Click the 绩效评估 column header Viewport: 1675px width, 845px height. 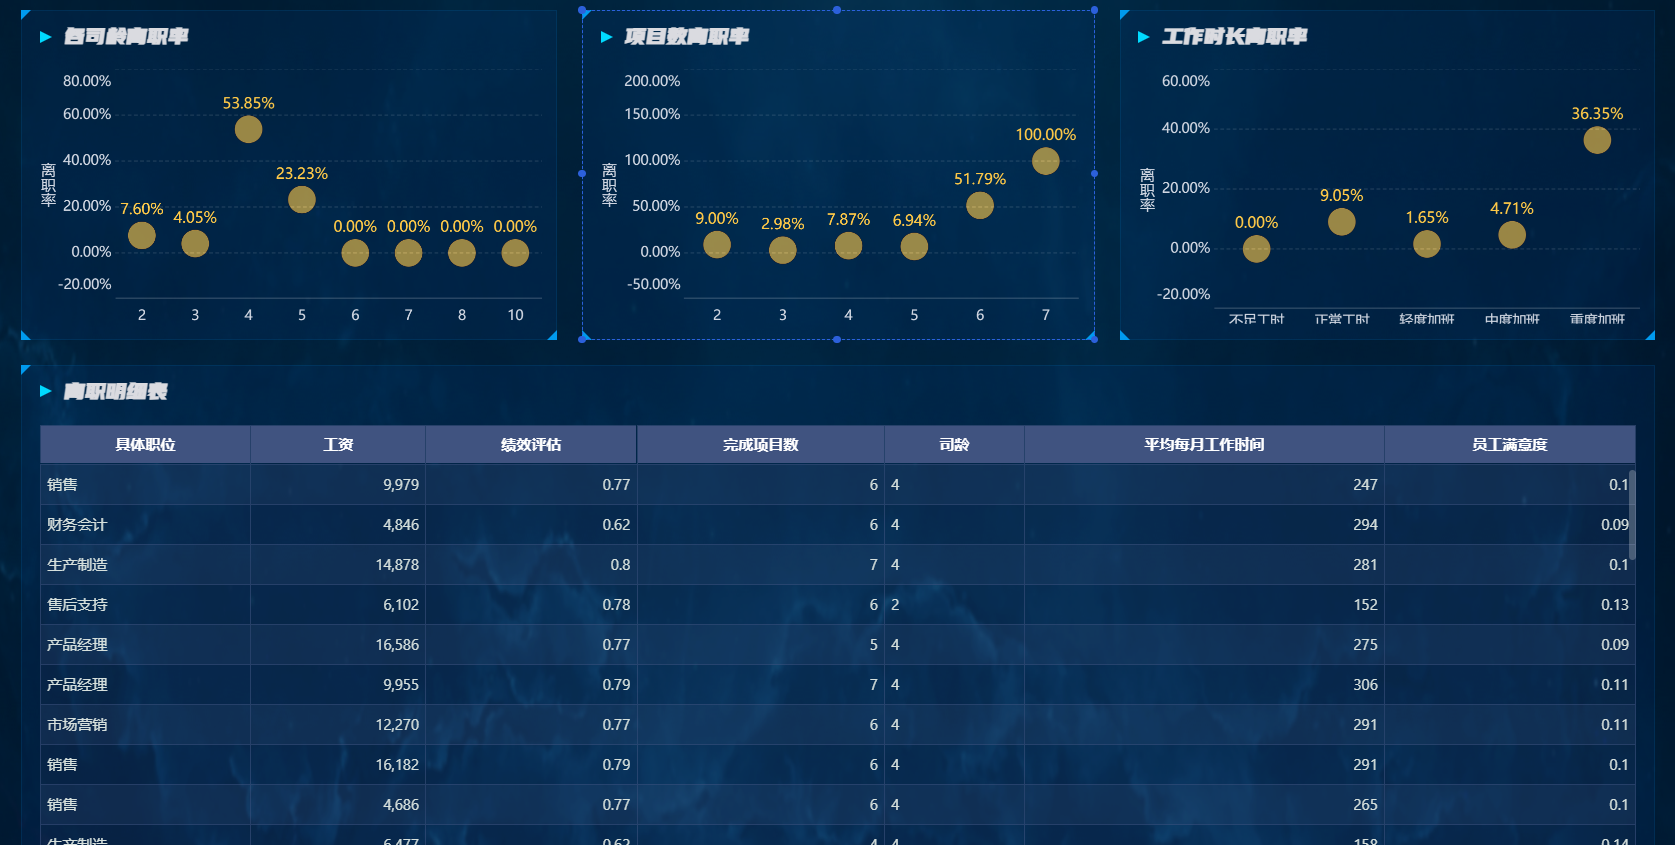531,444
